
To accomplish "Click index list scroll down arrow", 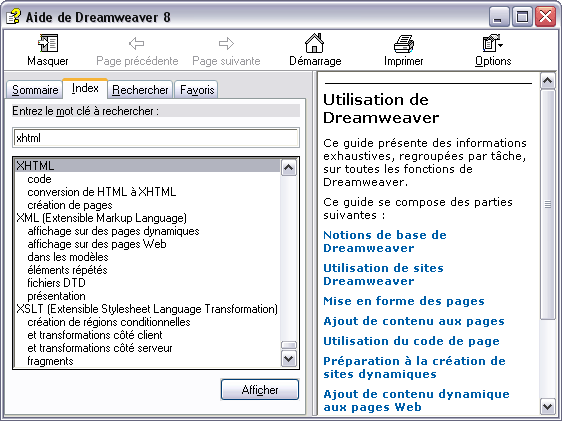I will (289, 358).
